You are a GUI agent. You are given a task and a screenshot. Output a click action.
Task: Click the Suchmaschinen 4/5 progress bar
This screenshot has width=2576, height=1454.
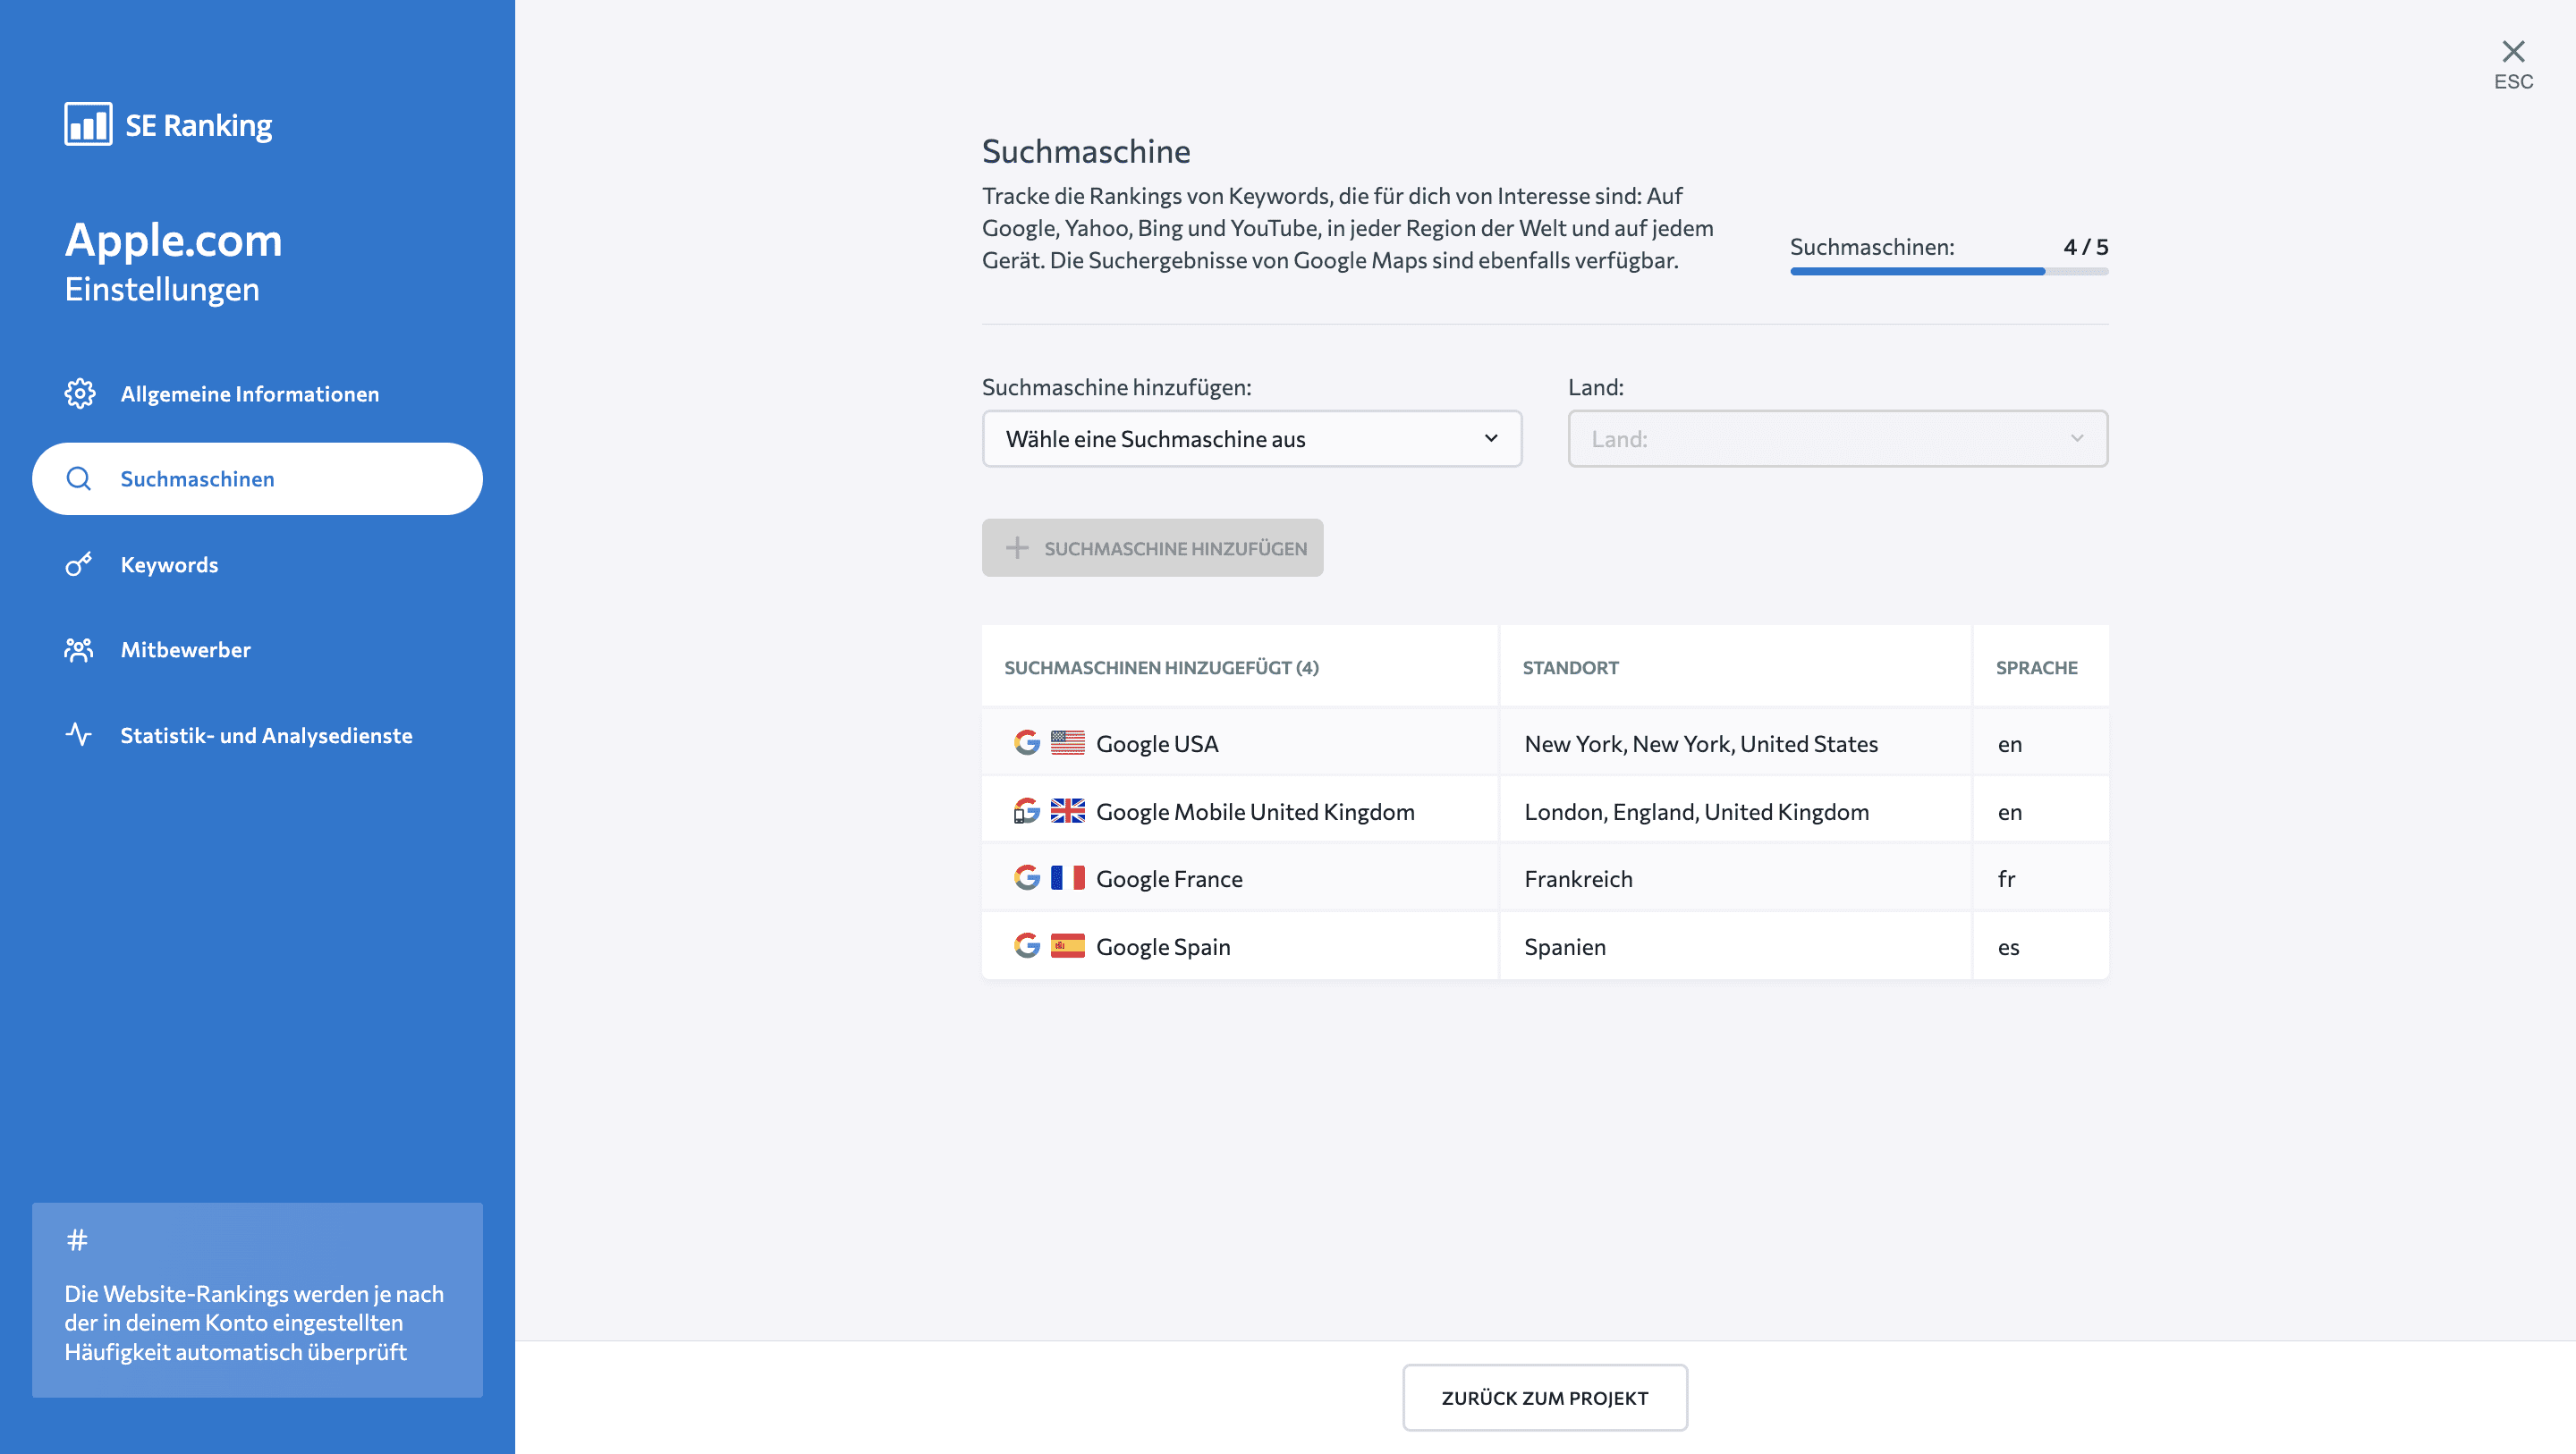[1949, 270]
